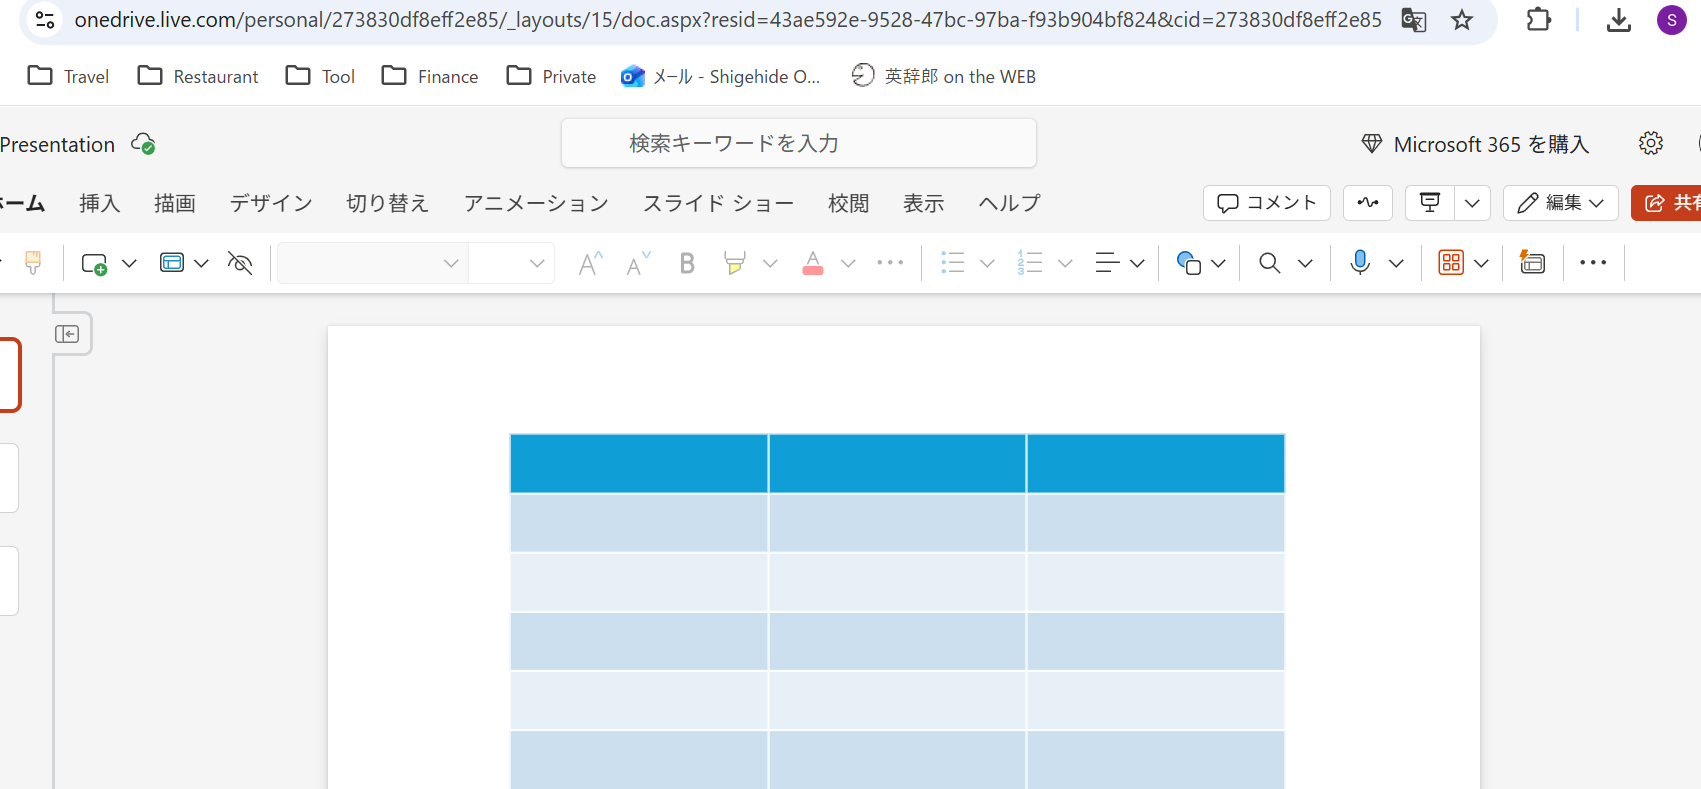
Task: Click the コメント button
Action: pos(1266,203)
